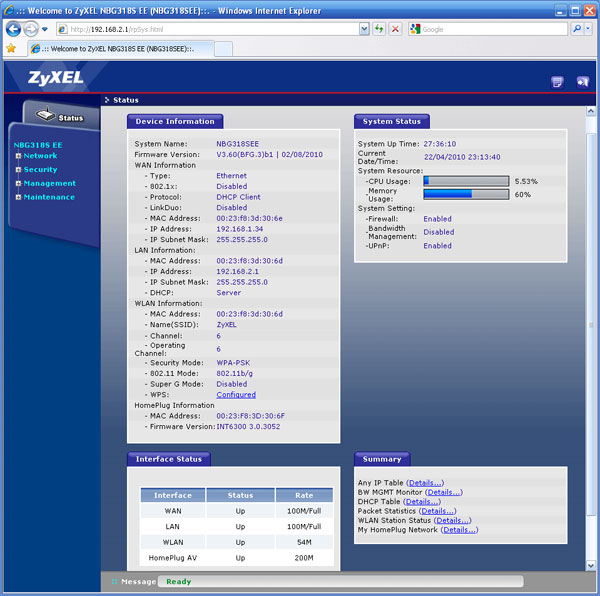Click the CPU Usage progress bar
The width and height of the screenshot is (600, 596).
466,181
